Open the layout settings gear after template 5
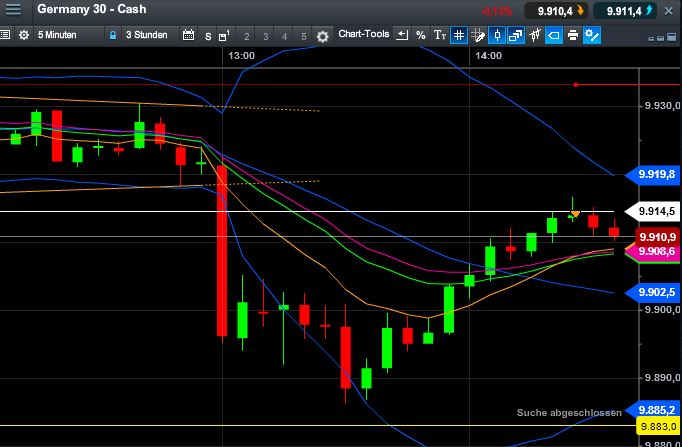The width and height of the screenshot is (682, 447). point(322,36)
